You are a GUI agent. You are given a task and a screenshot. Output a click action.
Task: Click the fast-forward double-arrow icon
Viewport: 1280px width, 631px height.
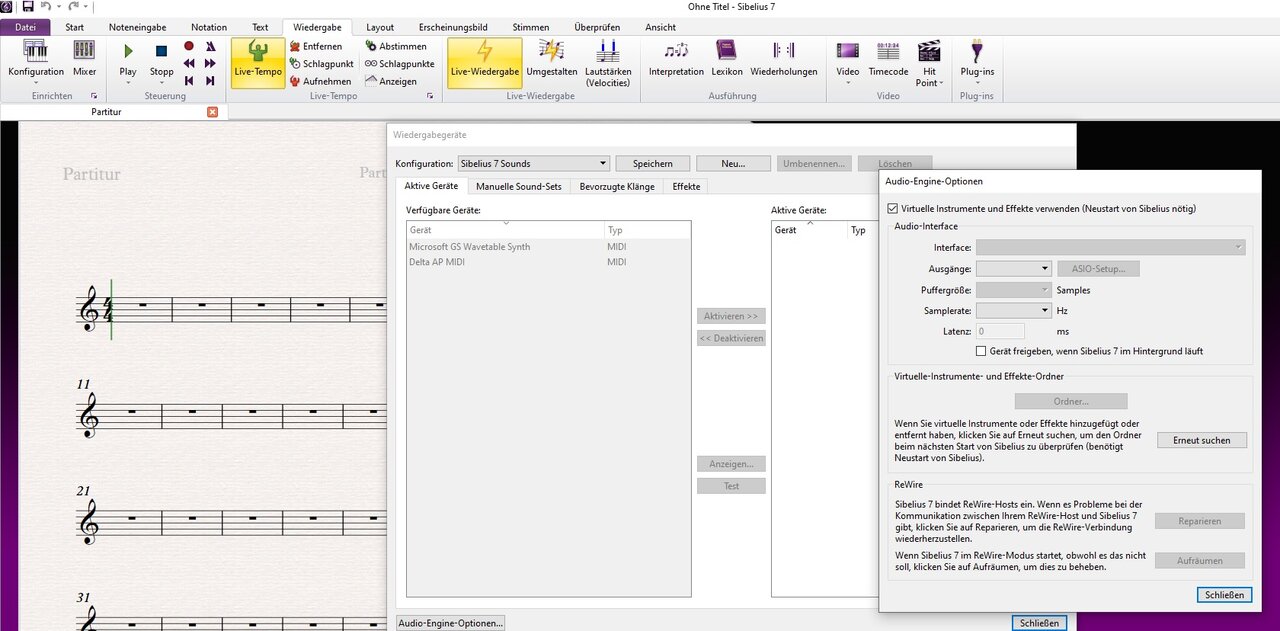tap(210, 63)
